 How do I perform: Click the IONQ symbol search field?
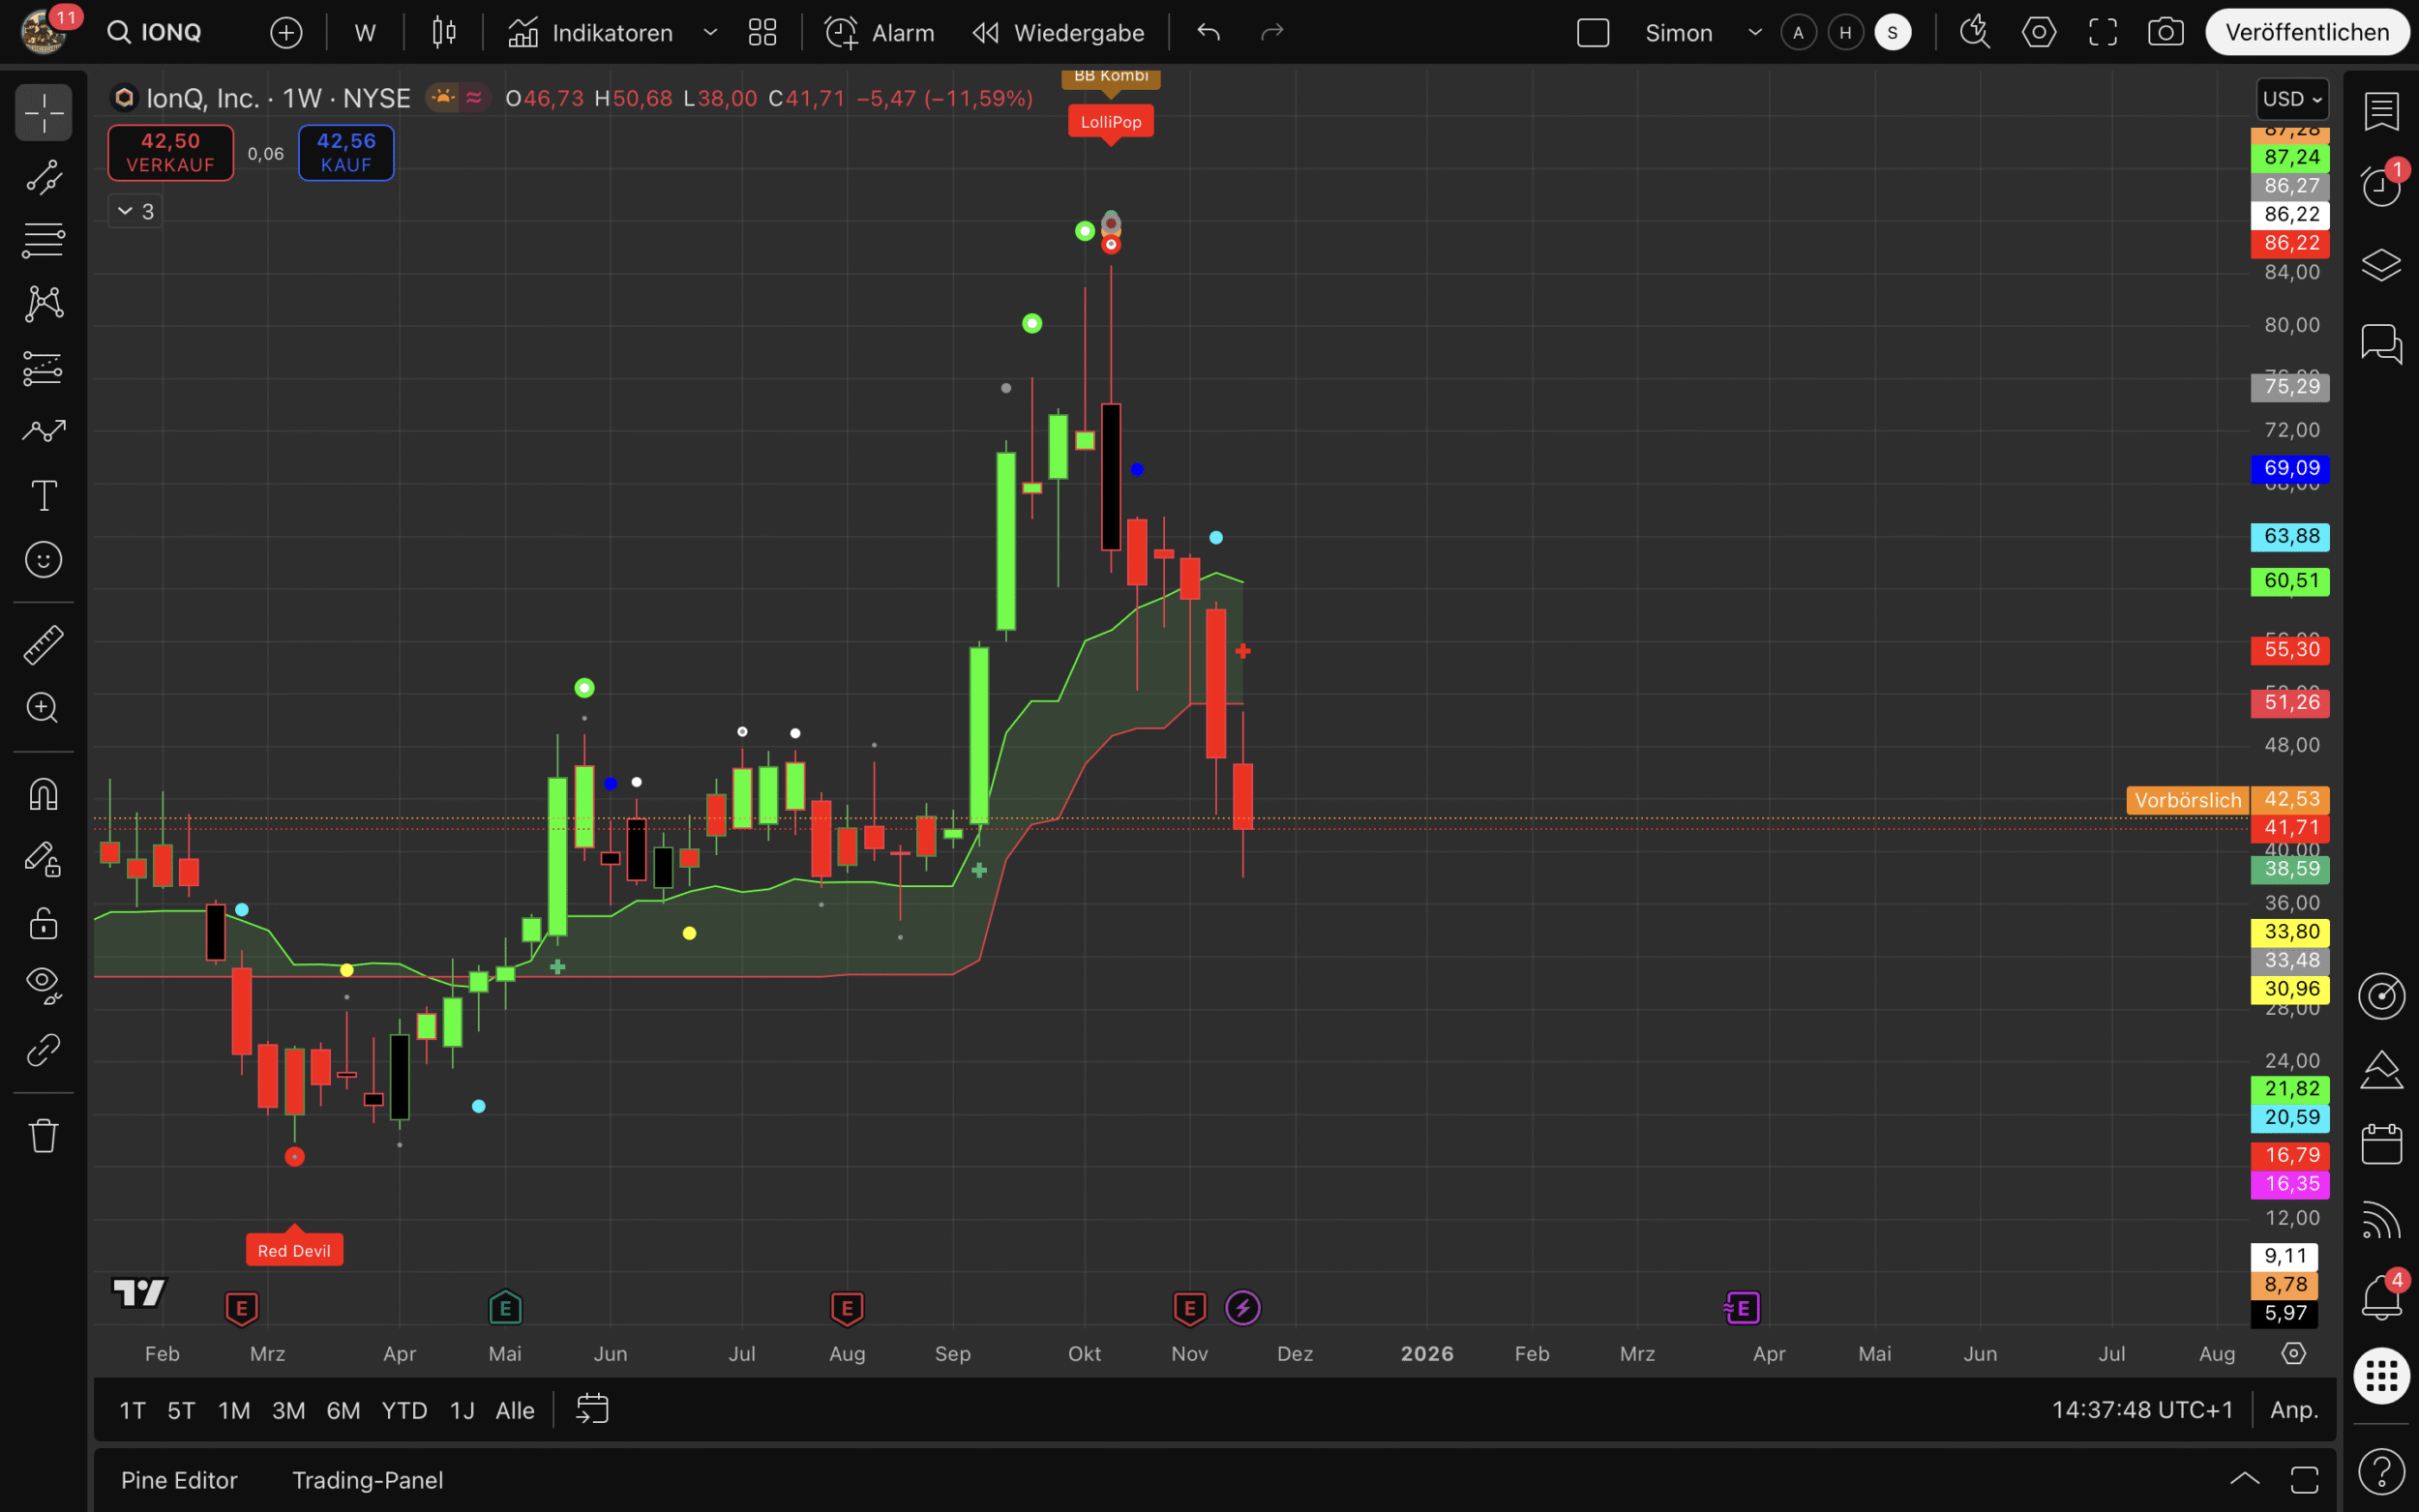pyautogui.click(x=168, y=32)
